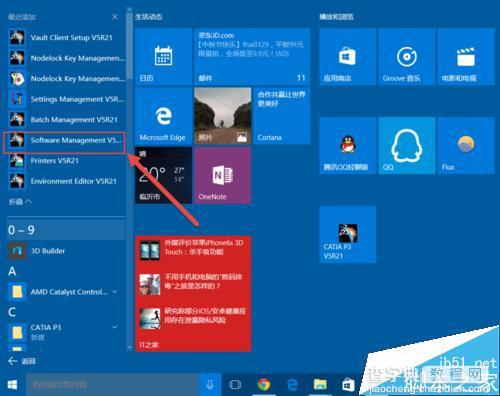Click the taskbar search box
Screen dimensions: 500x396
coord(113,385)
